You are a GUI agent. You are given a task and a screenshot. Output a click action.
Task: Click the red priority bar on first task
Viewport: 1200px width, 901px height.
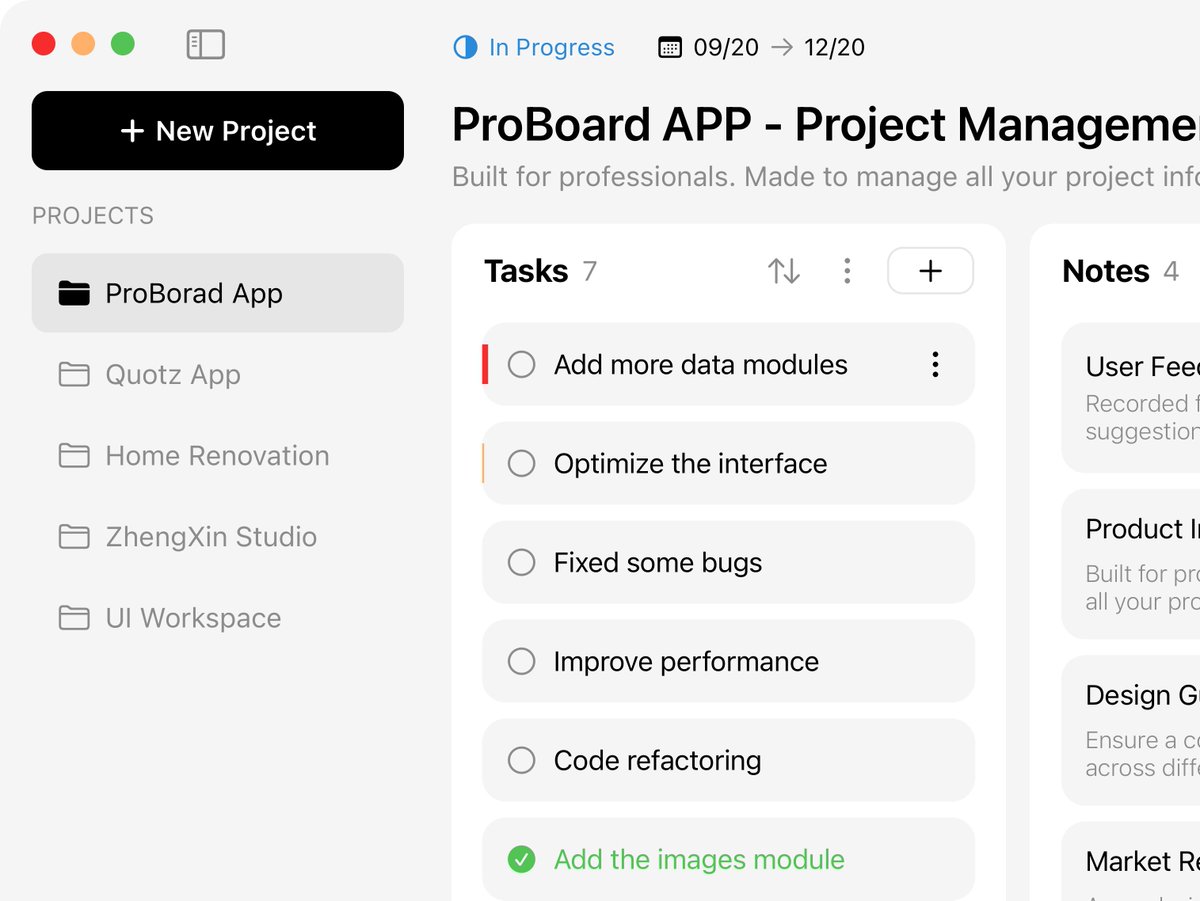(485, 364)
